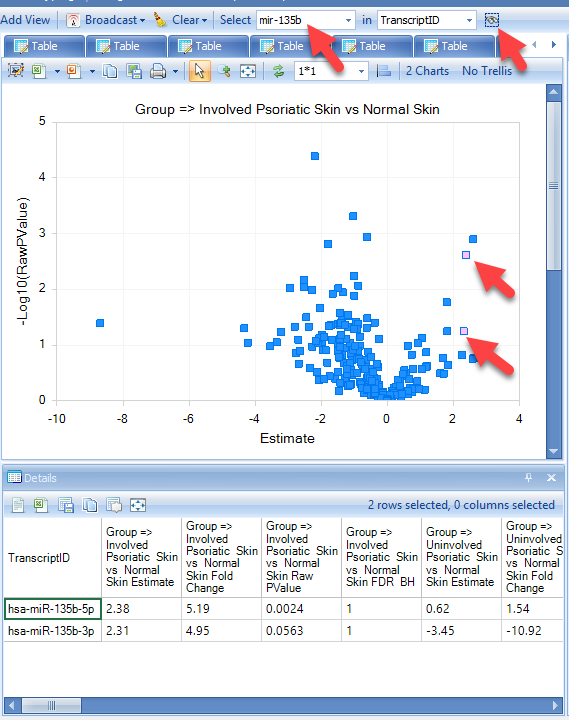Click the save table icon in Details panel

[66, 506]
